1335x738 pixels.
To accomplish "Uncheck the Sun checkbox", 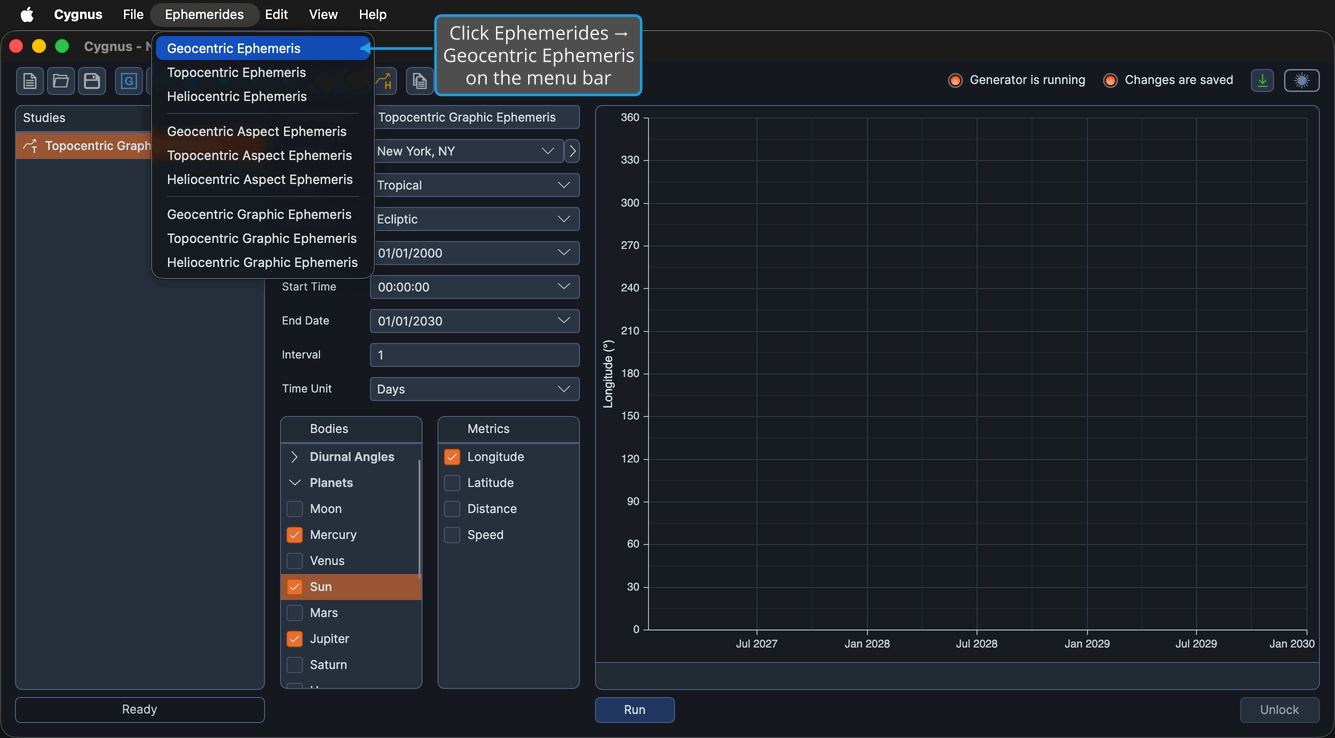I will 295,587.
